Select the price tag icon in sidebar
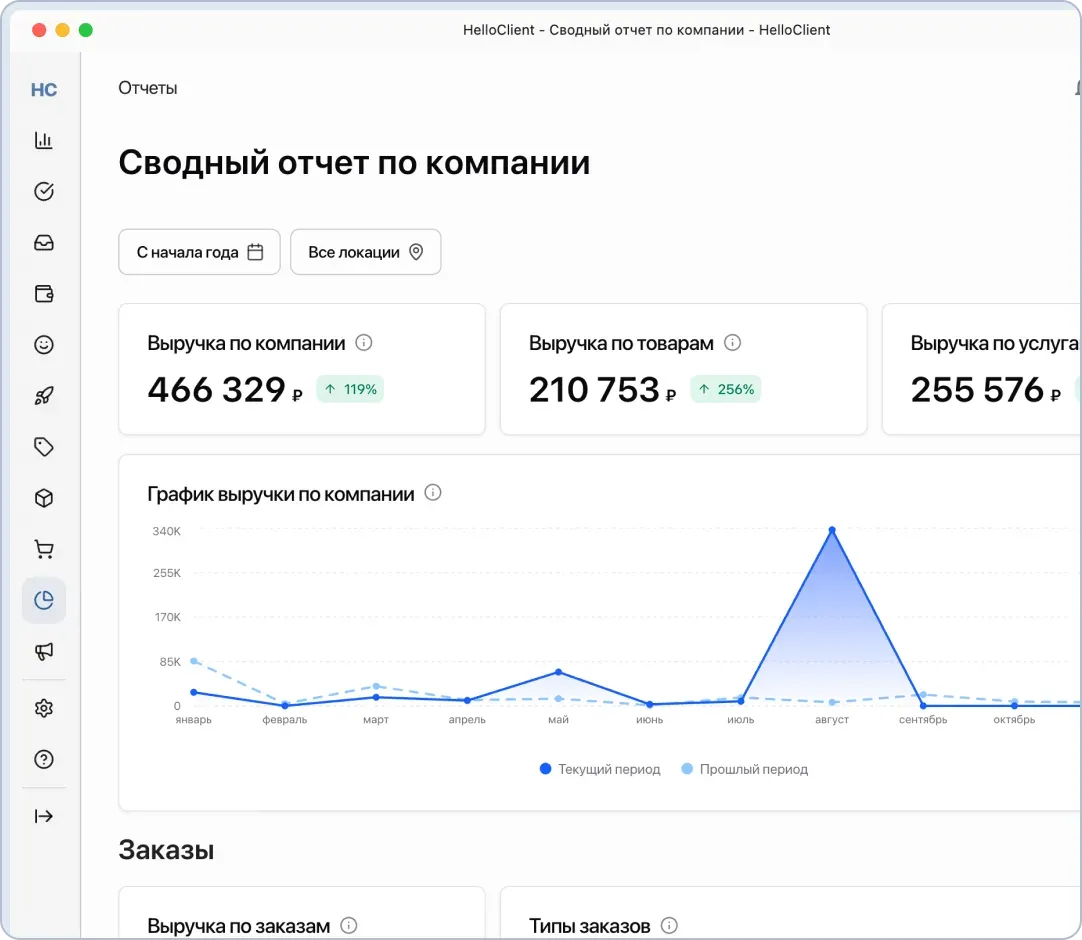The image size is (1082, 940). [x=44, y=446]
